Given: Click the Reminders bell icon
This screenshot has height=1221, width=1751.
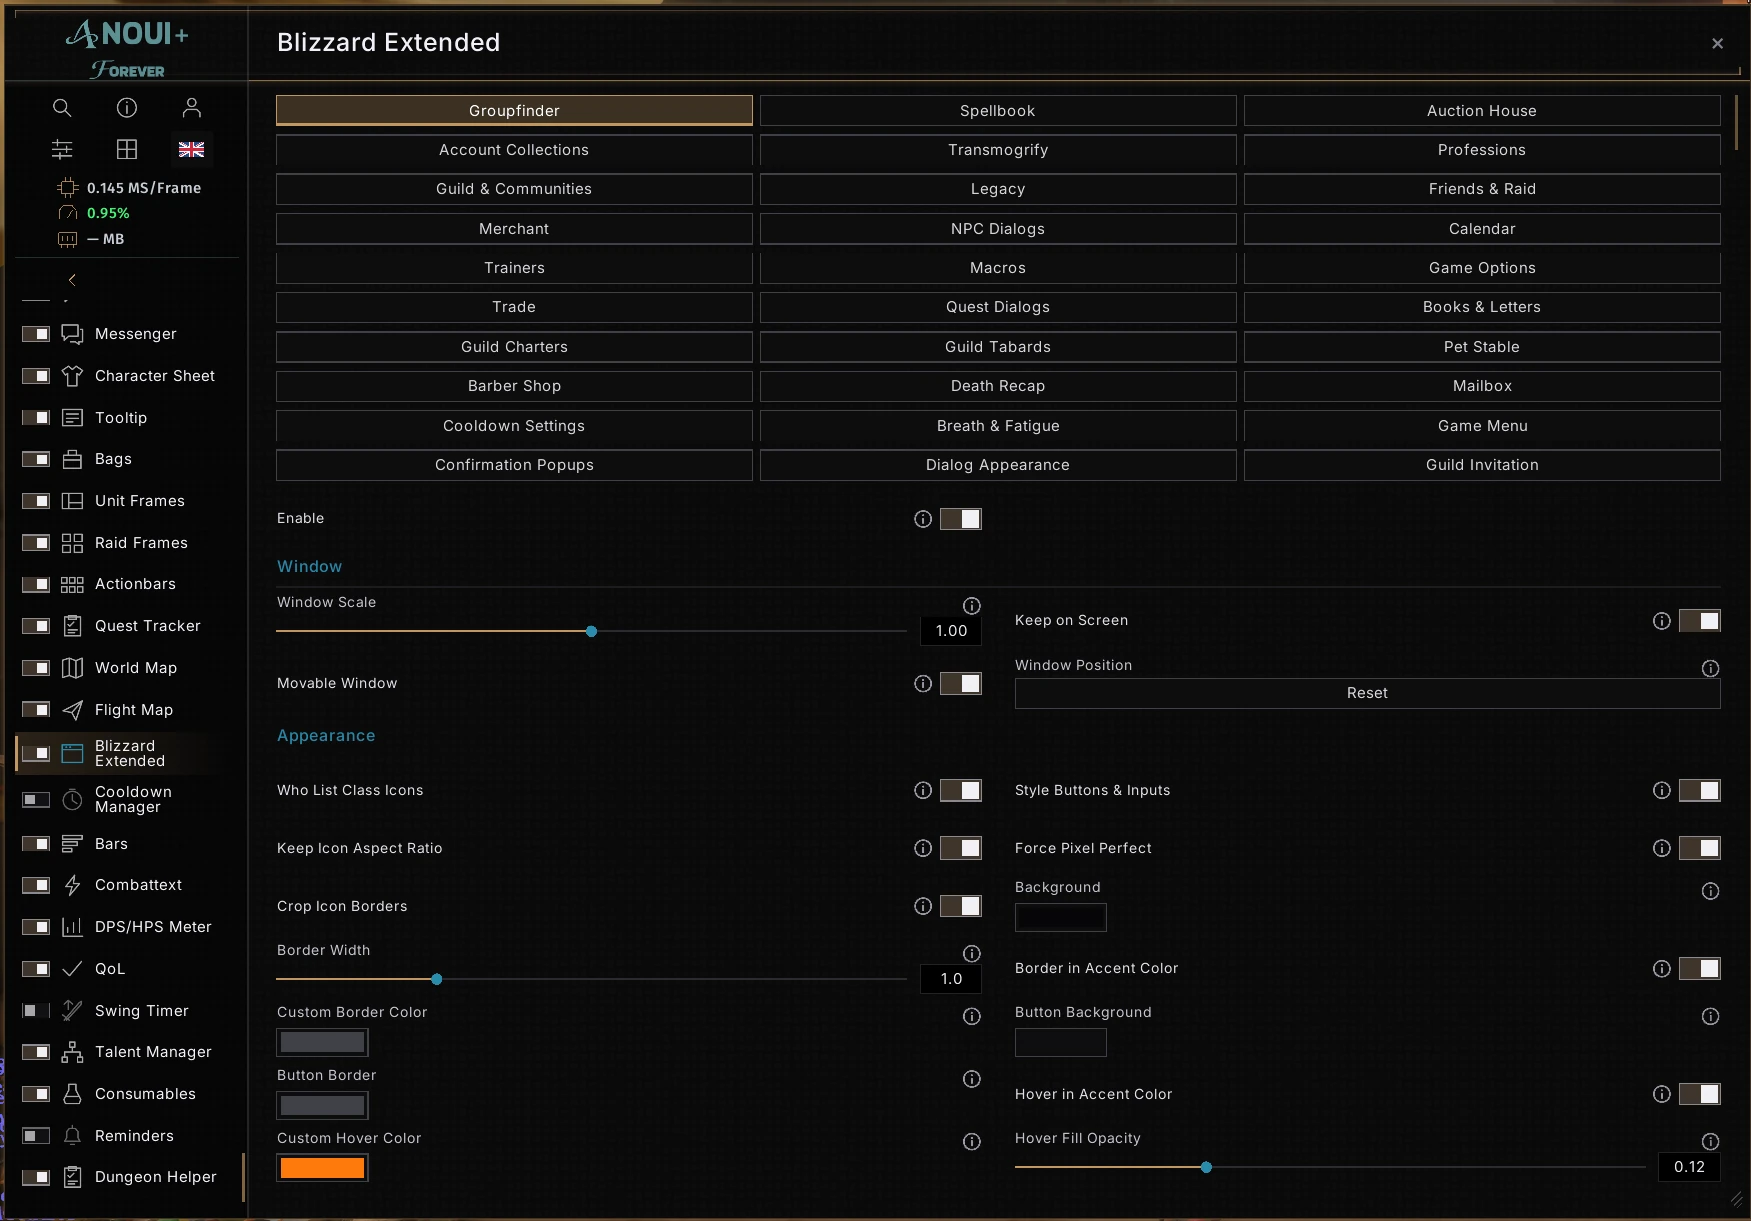Looking at the screenshot, I should [x=72, y=1136].
